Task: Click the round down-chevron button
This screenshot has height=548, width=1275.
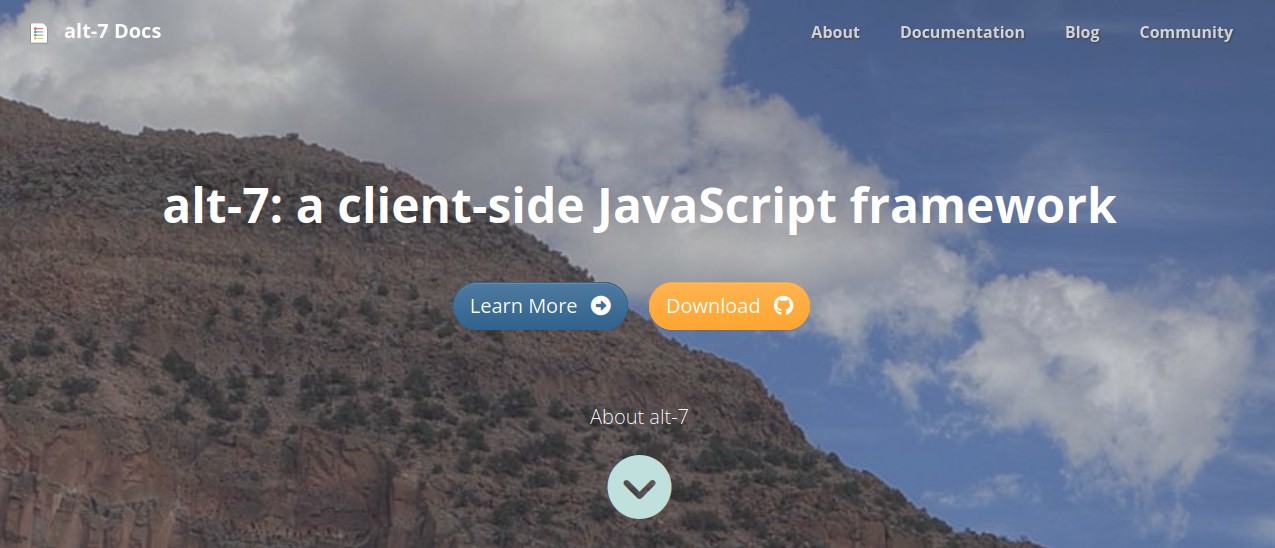Action: pyautogui.click(x=640, y=487)
